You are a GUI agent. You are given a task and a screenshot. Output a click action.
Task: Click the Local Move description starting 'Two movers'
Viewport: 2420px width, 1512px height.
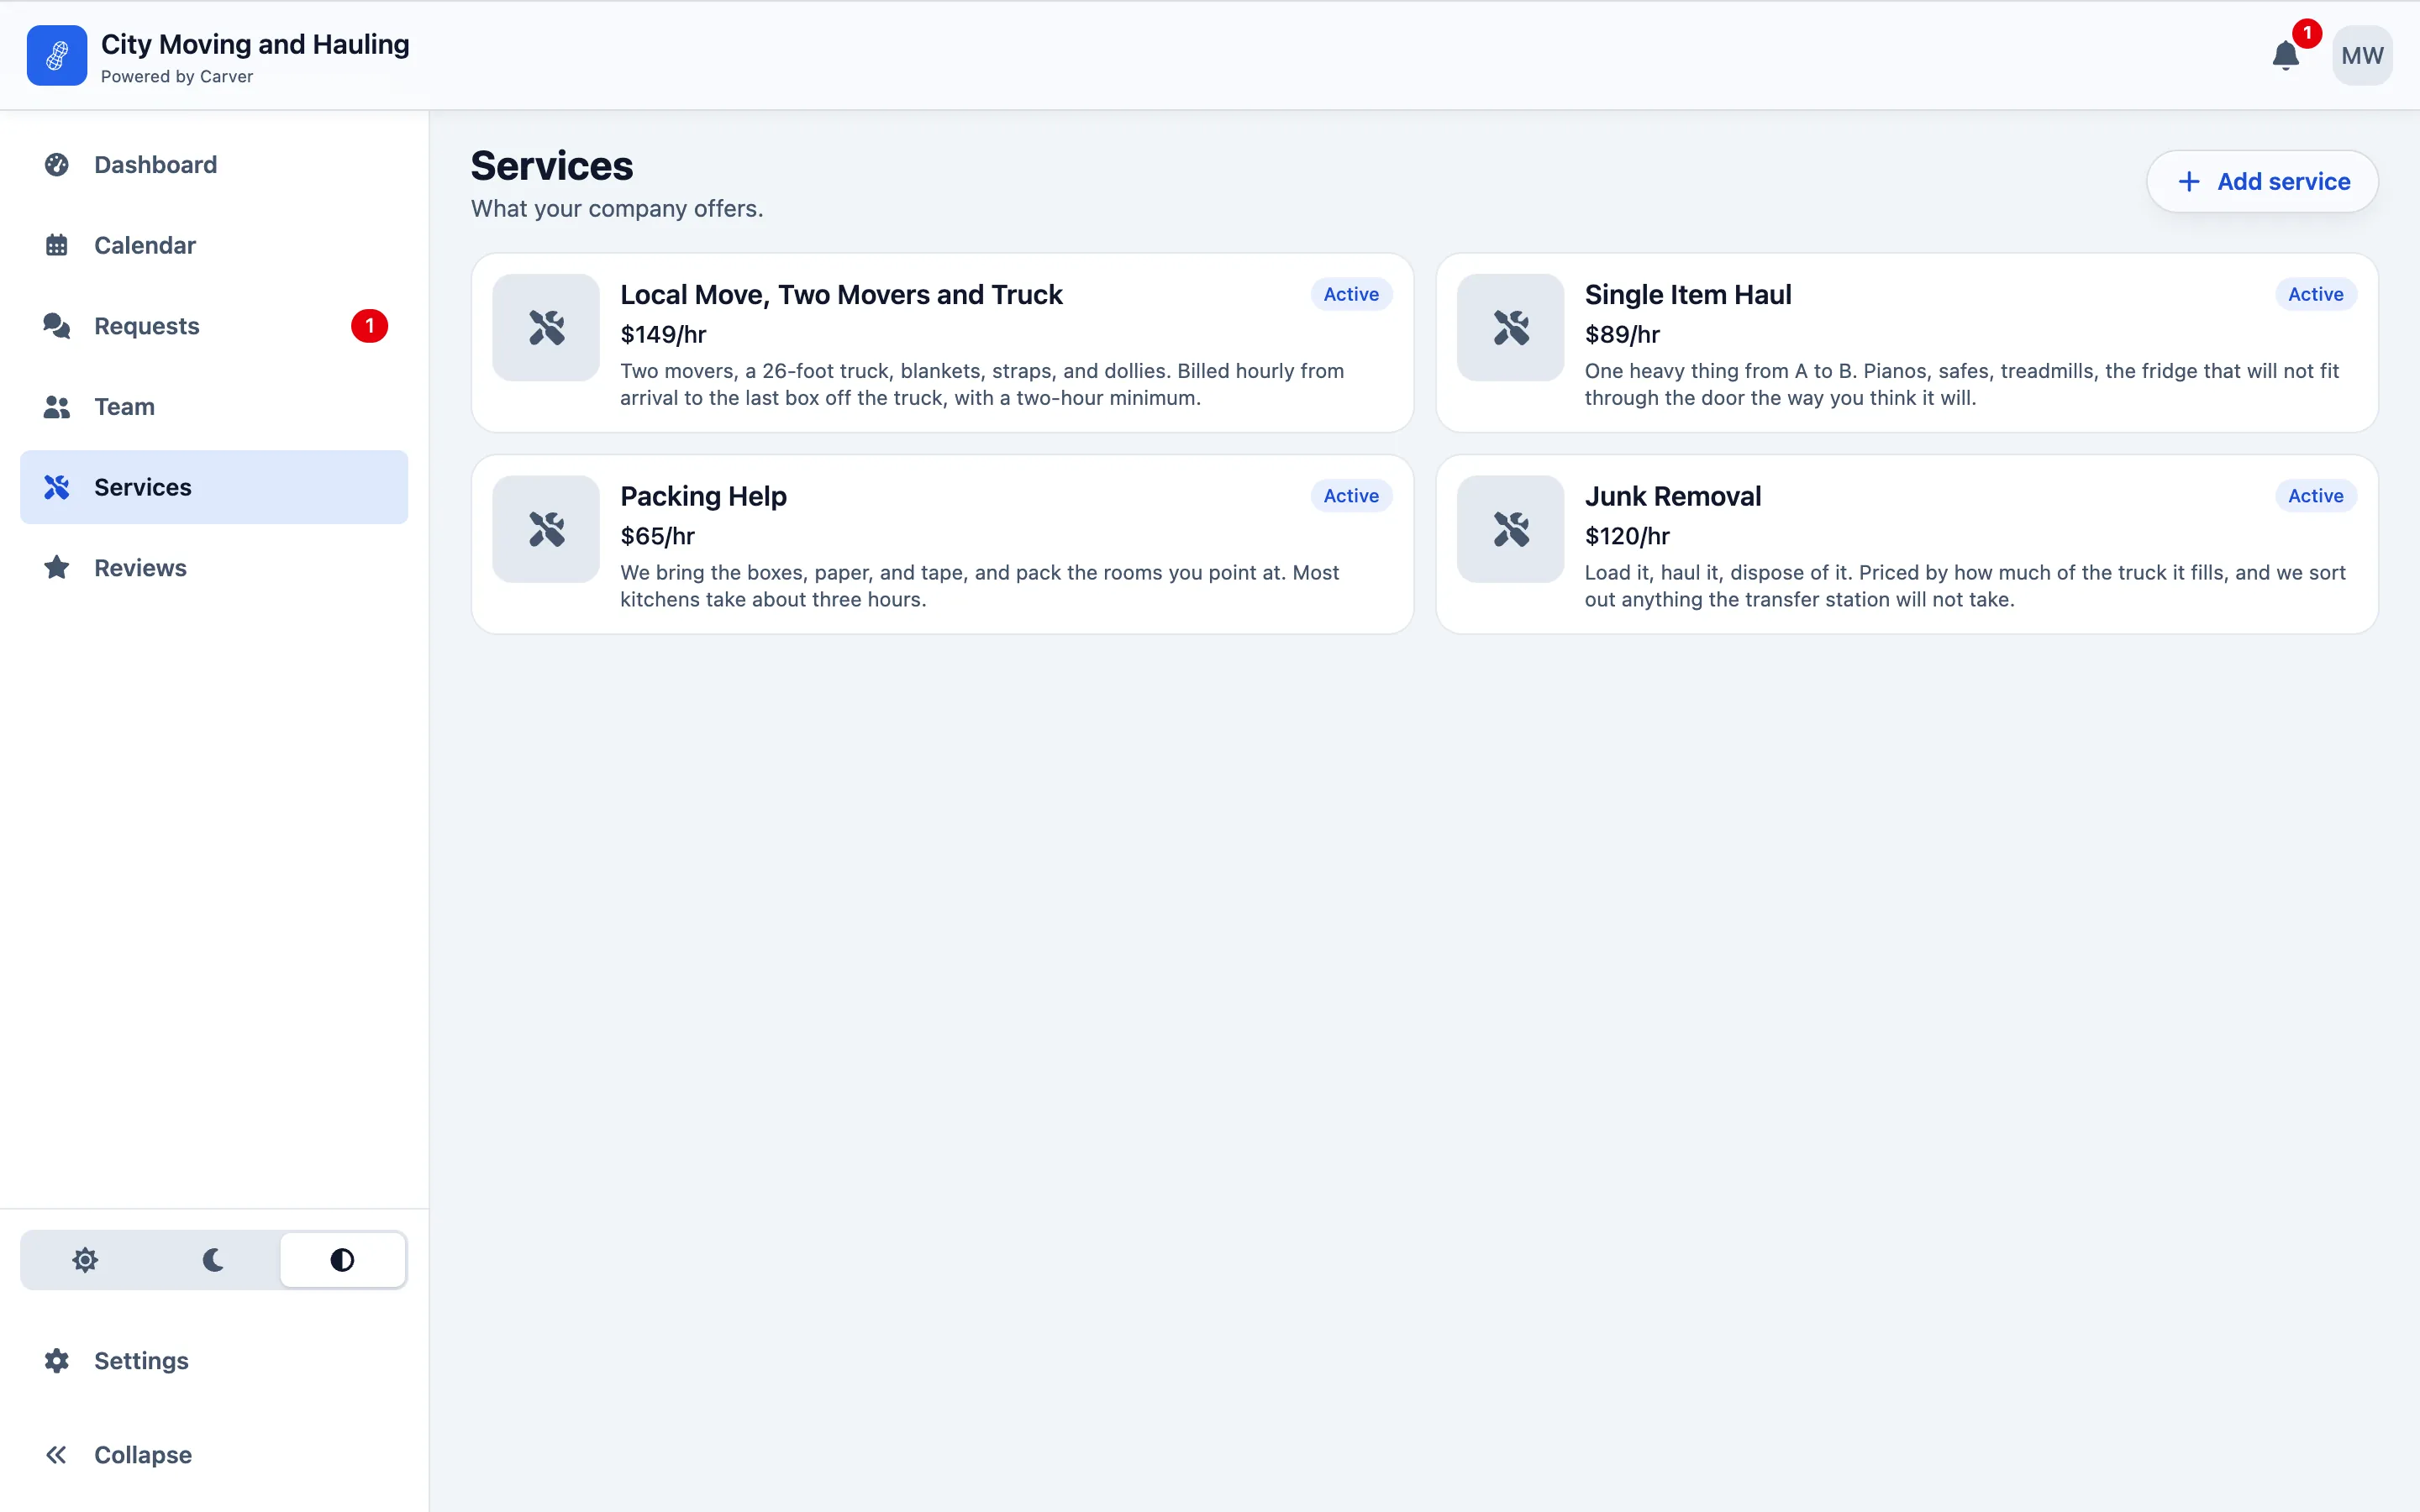(982, 385)
